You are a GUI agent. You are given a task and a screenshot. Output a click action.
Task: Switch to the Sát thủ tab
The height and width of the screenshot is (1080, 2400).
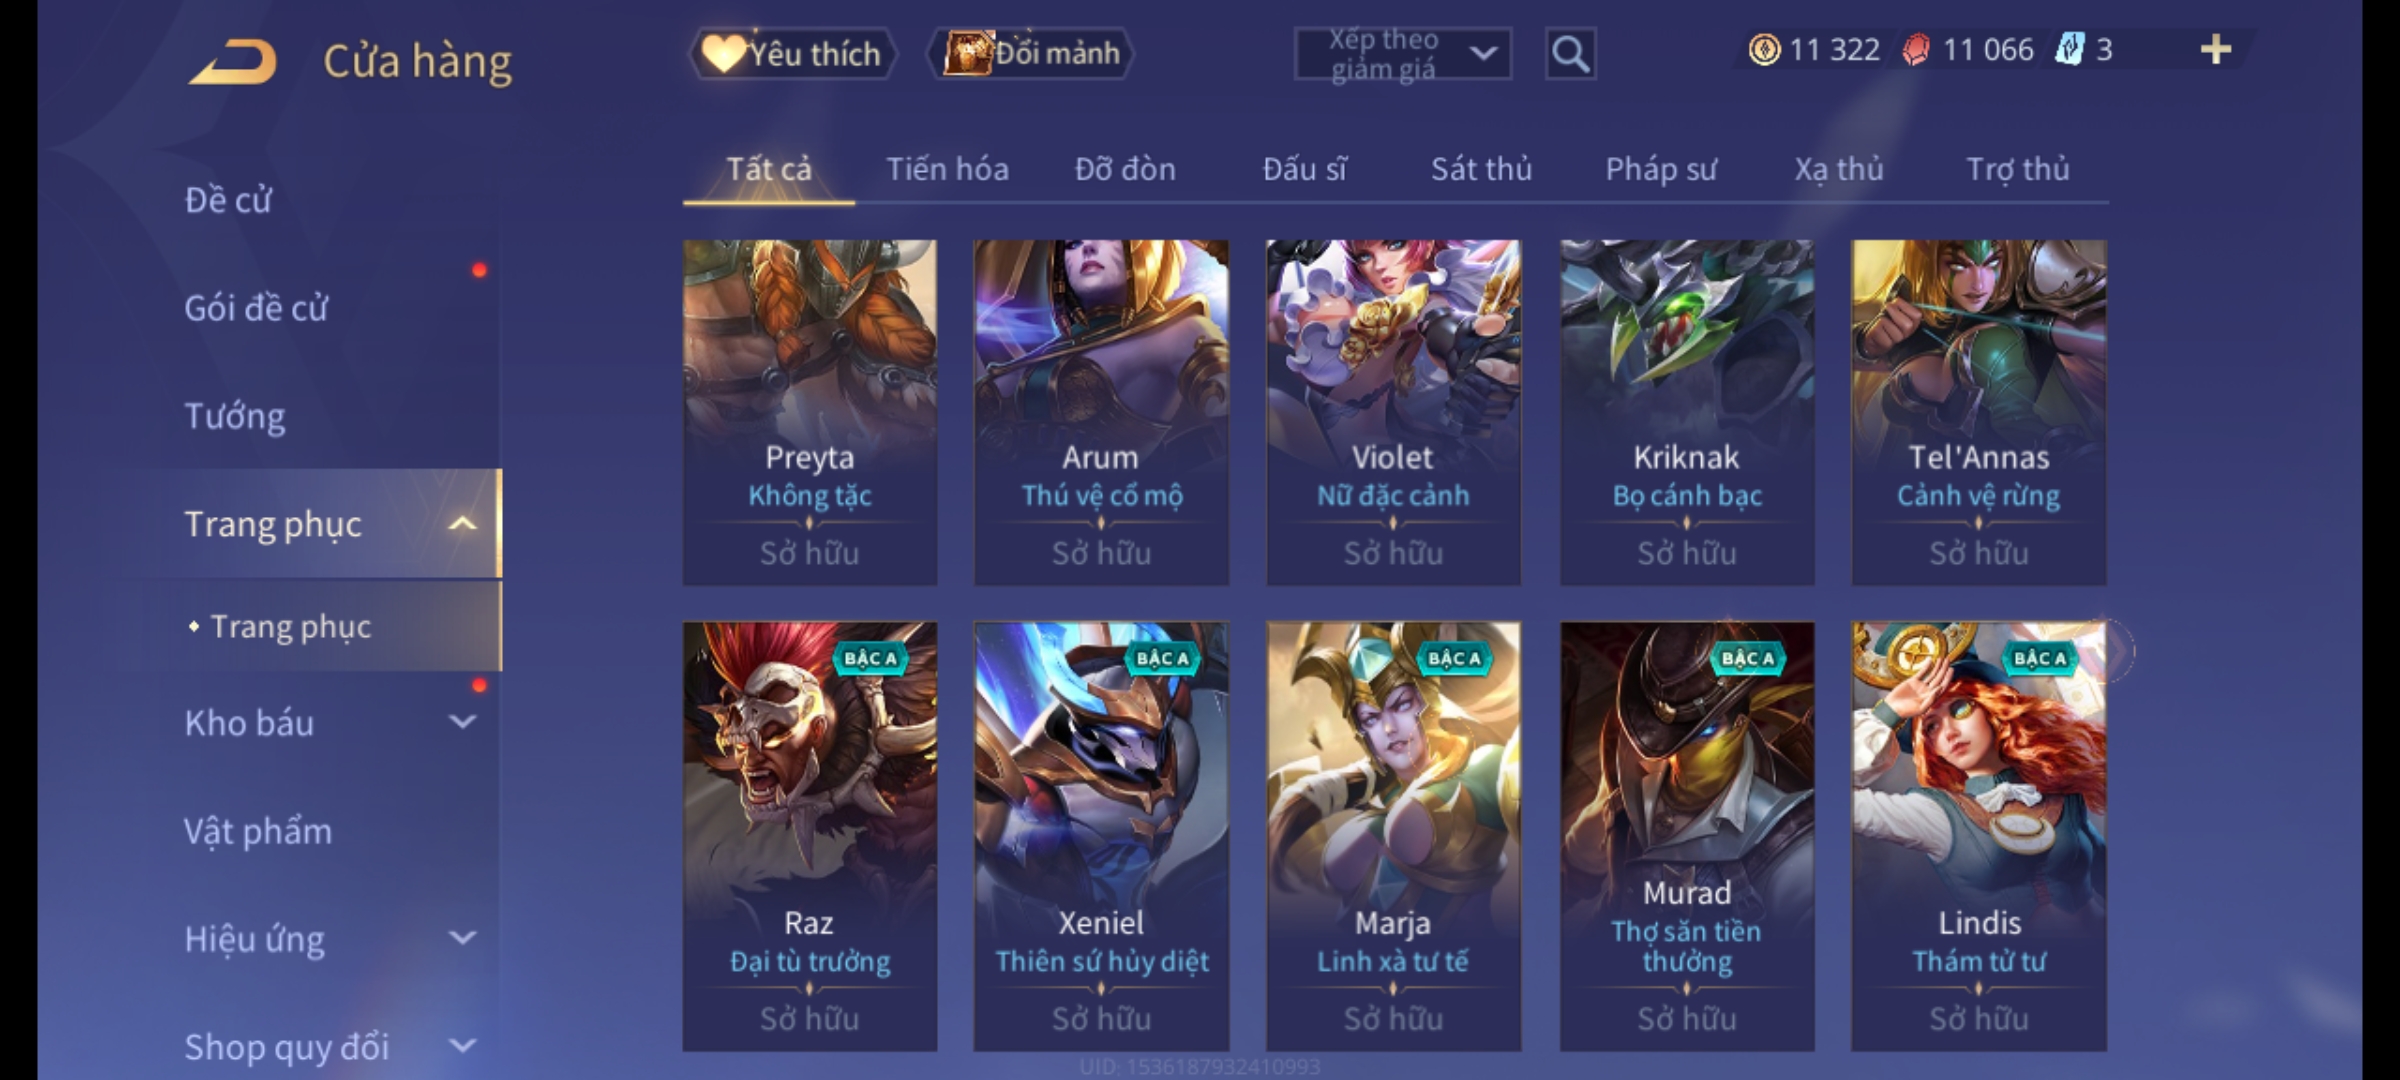pos(1481,169)
